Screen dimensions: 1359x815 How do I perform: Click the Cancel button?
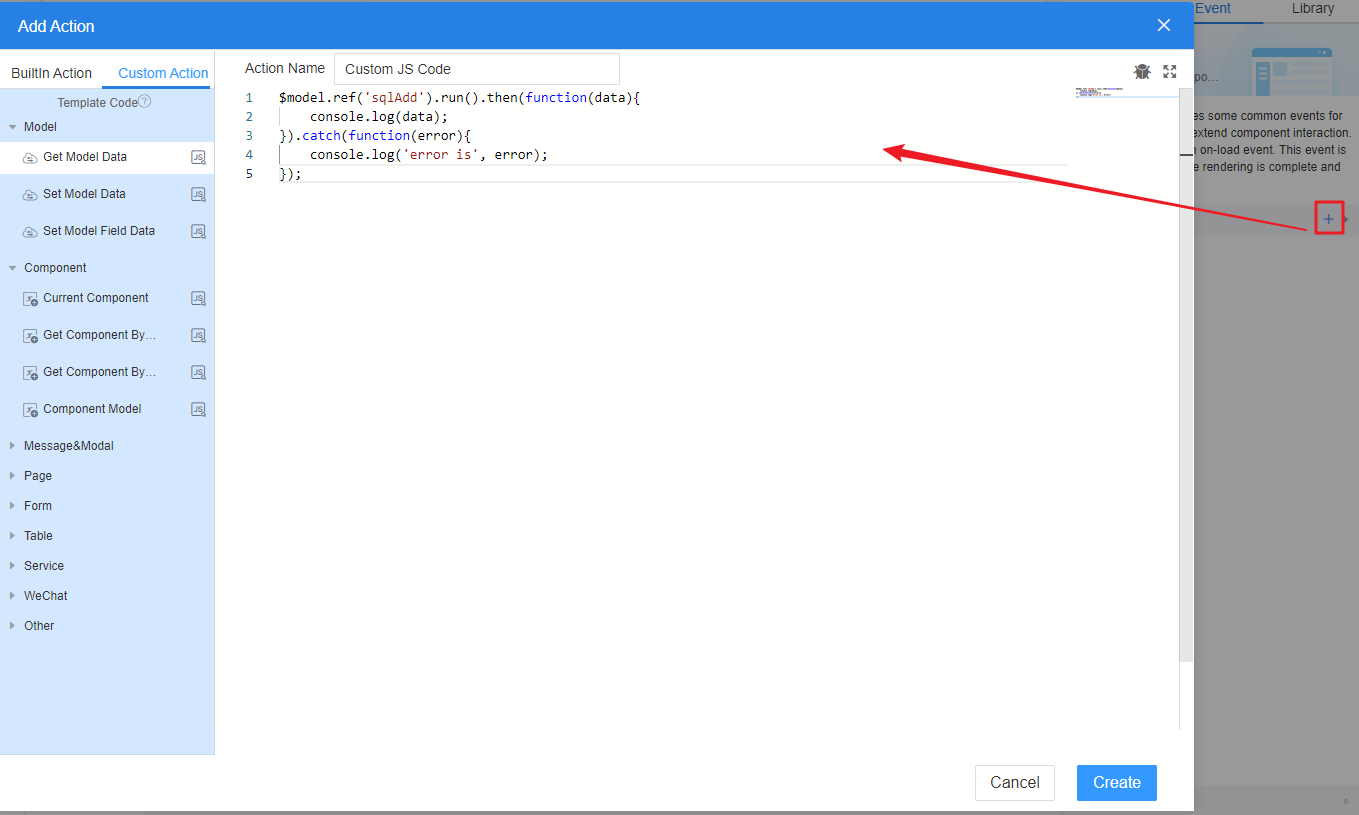pos(1015,783)
